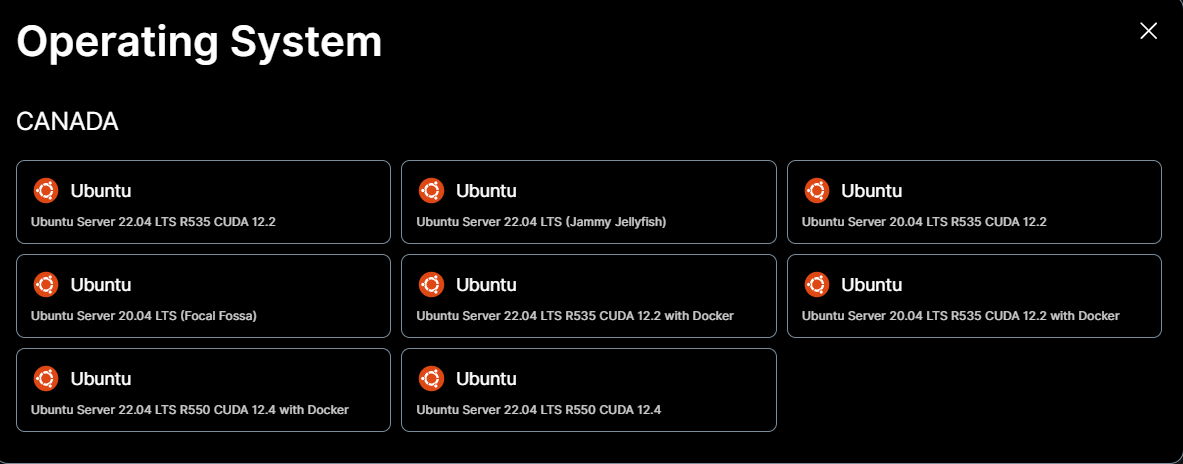Click Ubuntu logo on 22.04 R550 with Docker card
Viewport: 1183px width, 464px height.
click(x=46, y=378)
